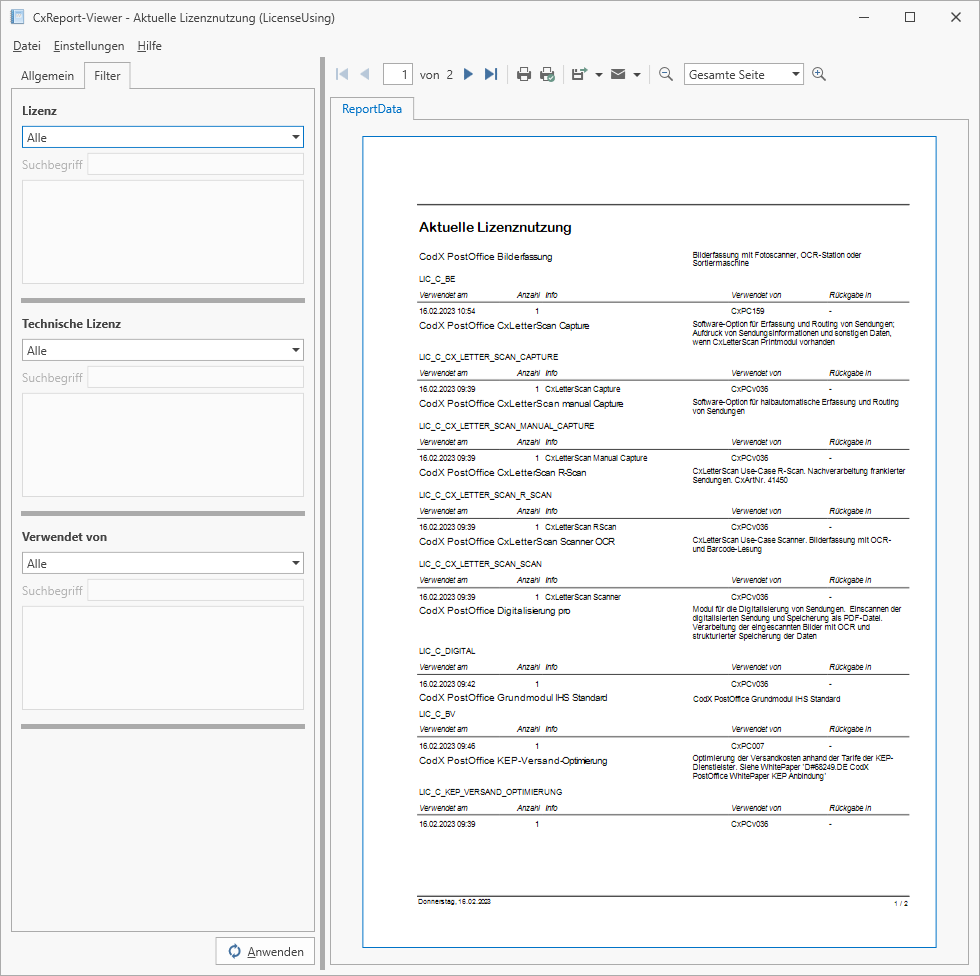Image resolution: width=980 pixels, height=976 pixels.
Task: Zoom in on the report preview
Action: [x=819, y=74]
